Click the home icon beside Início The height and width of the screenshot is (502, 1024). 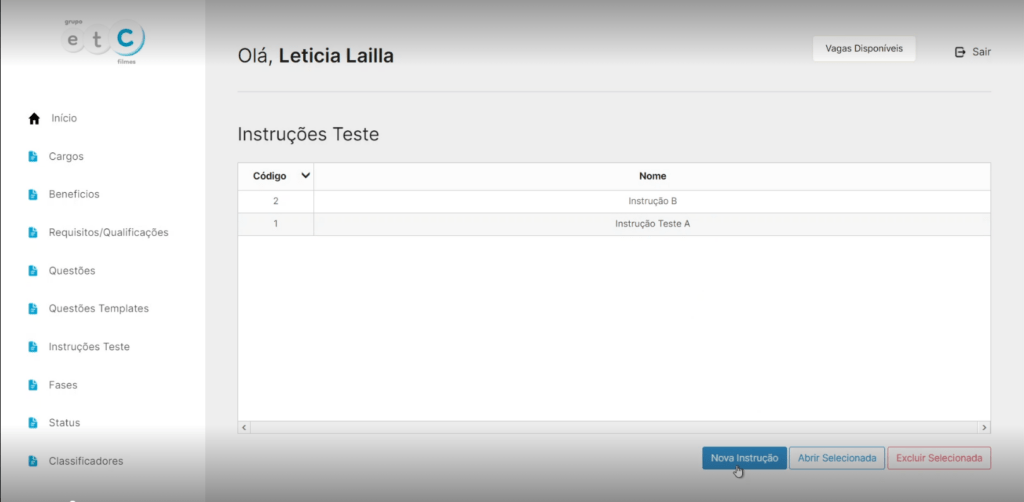point(34,119)
